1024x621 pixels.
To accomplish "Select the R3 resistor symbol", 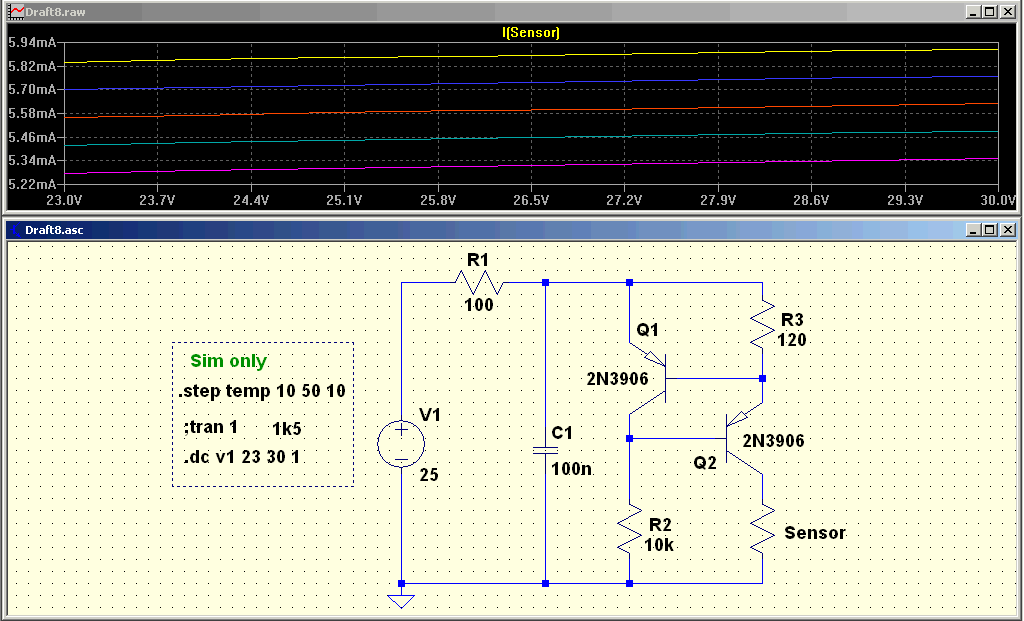I will 762,325.
